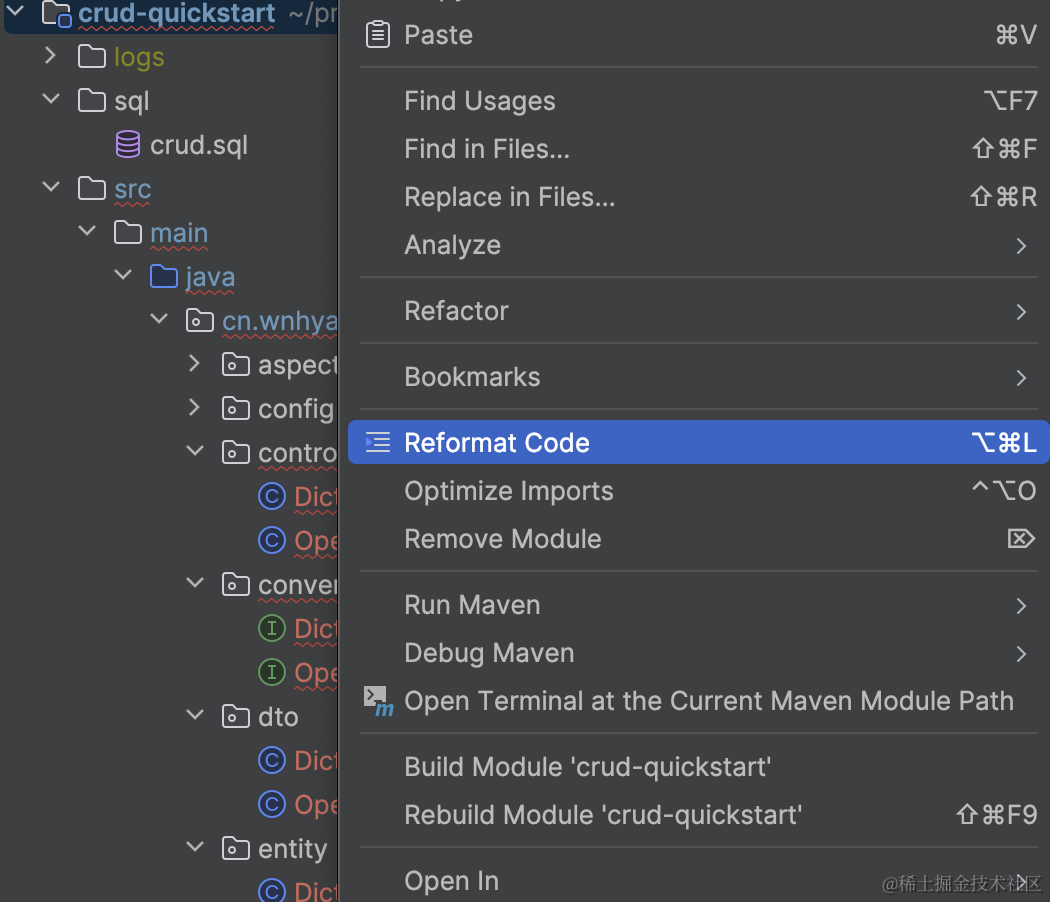Viewport: 1050px width, 902px height.
Task: Expand the logs folder
Action: coord(50,56)
